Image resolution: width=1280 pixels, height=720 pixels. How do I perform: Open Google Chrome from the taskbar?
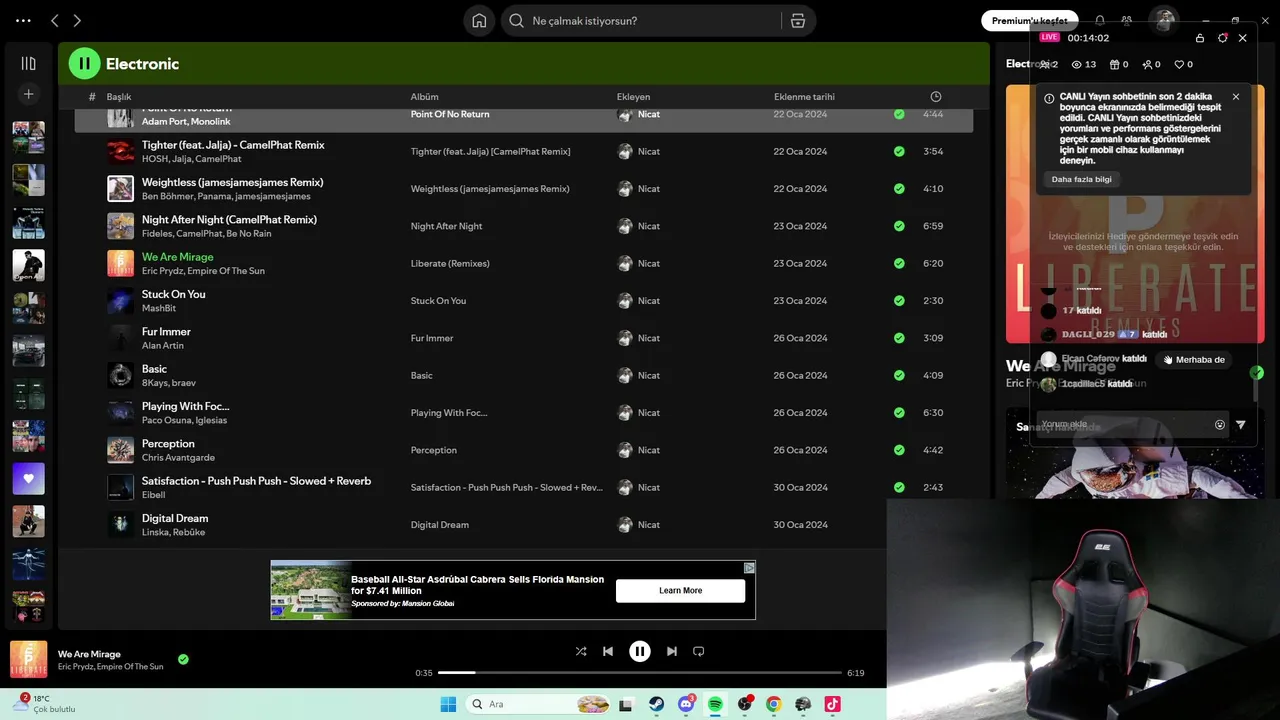click(x=773, y=704)
